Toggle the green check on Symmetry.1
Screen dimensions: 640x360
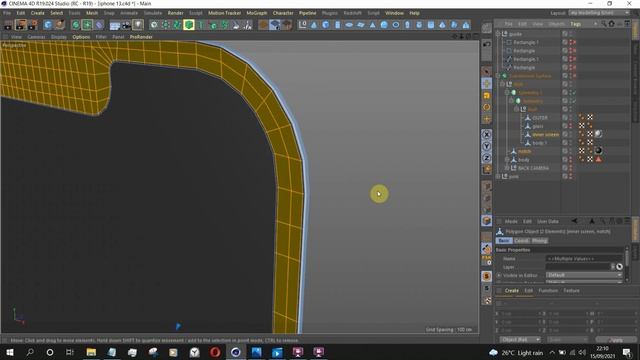point(573,92)
